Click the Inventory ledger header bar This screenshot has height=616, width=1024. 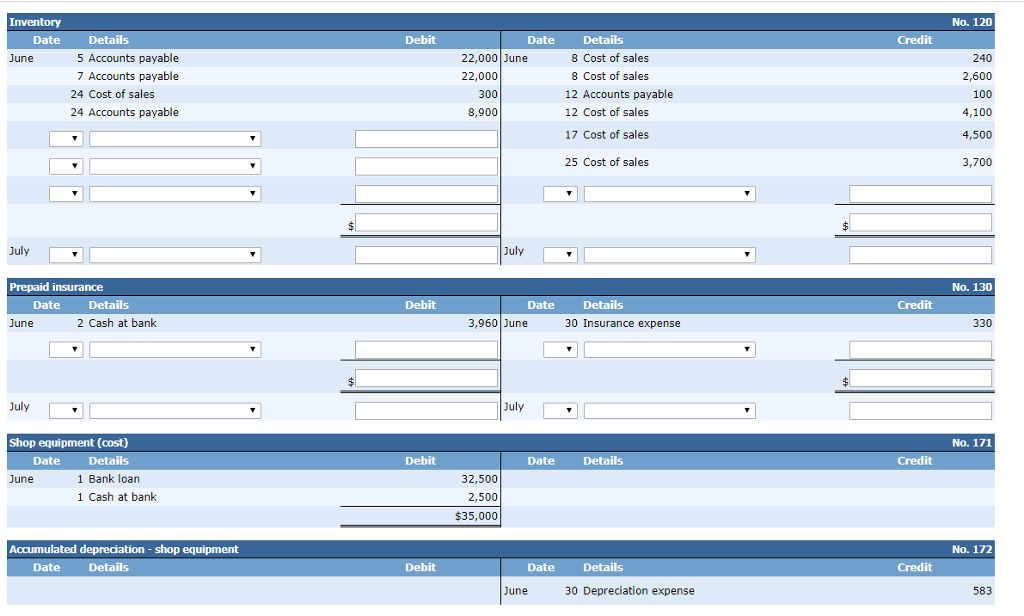(500, 21)
